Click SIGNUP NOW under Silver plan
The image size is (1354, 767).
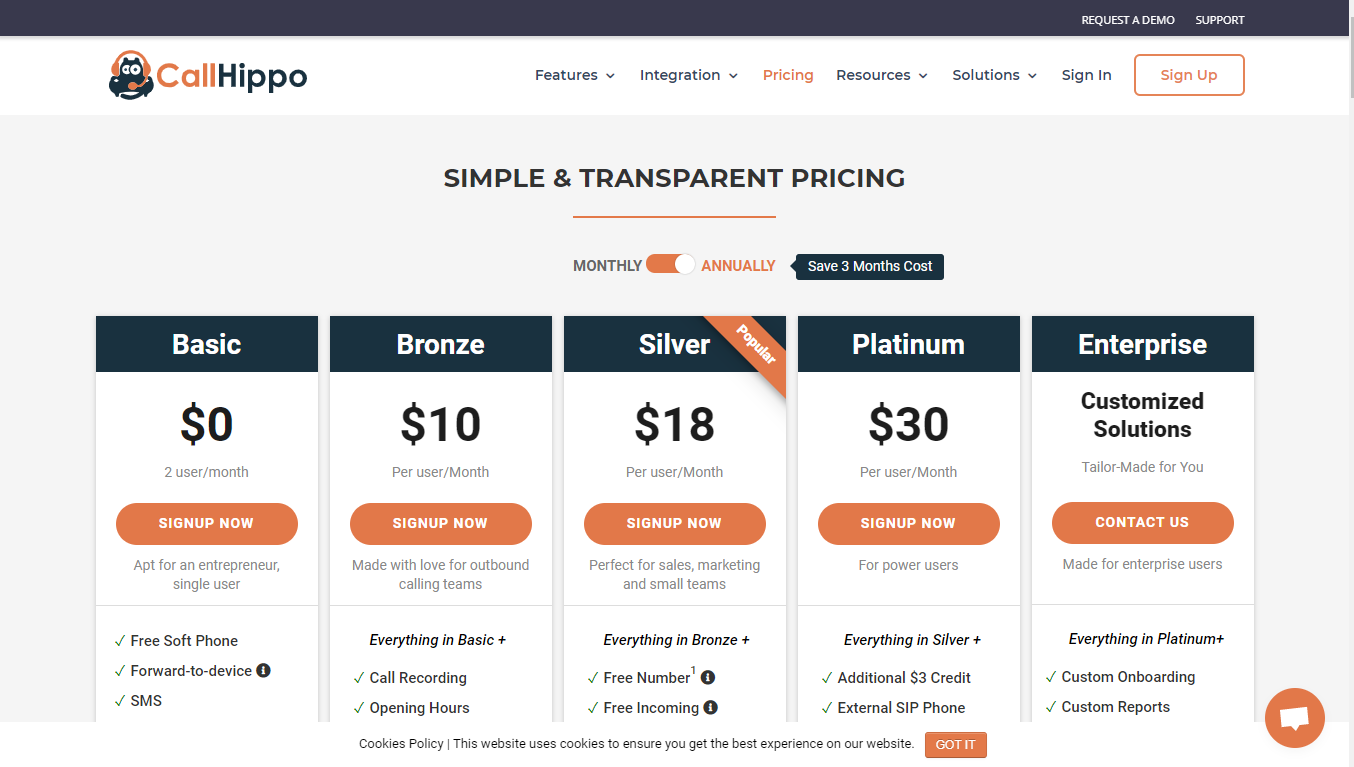(x=675, y=523)
